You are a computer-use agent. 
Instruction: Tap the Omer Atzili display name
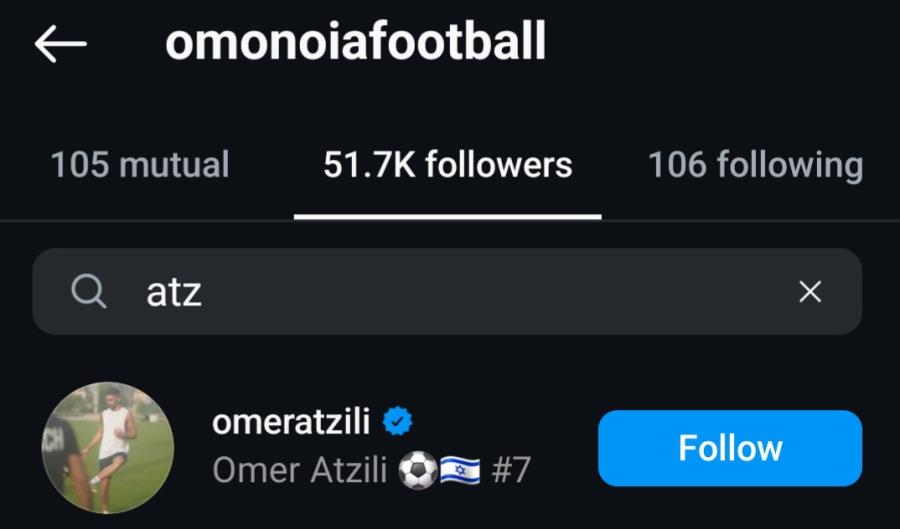(x=300, y=470)
